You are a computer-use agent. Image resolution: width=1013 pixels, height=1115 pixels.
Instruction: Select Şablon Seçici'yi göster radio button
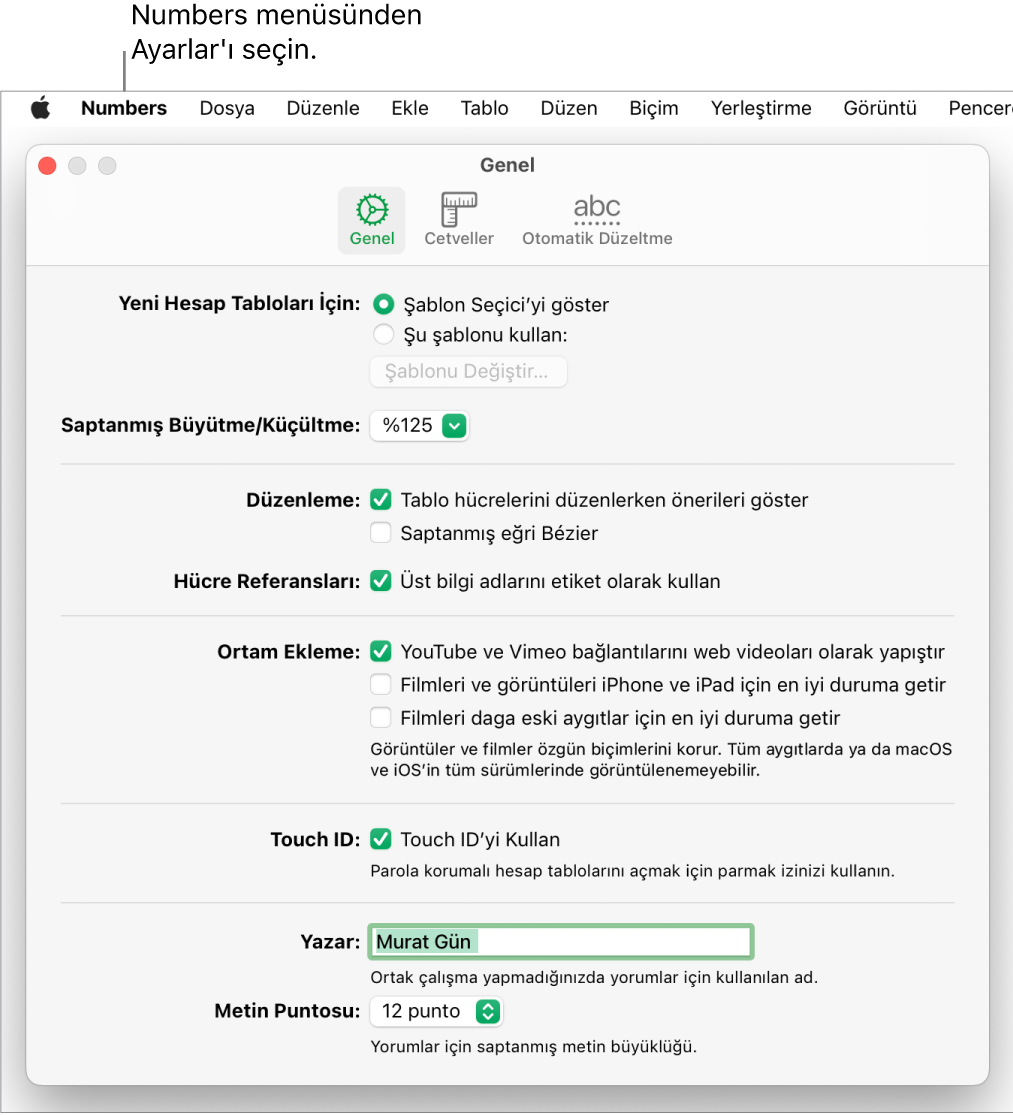click(x=384, y=304)
